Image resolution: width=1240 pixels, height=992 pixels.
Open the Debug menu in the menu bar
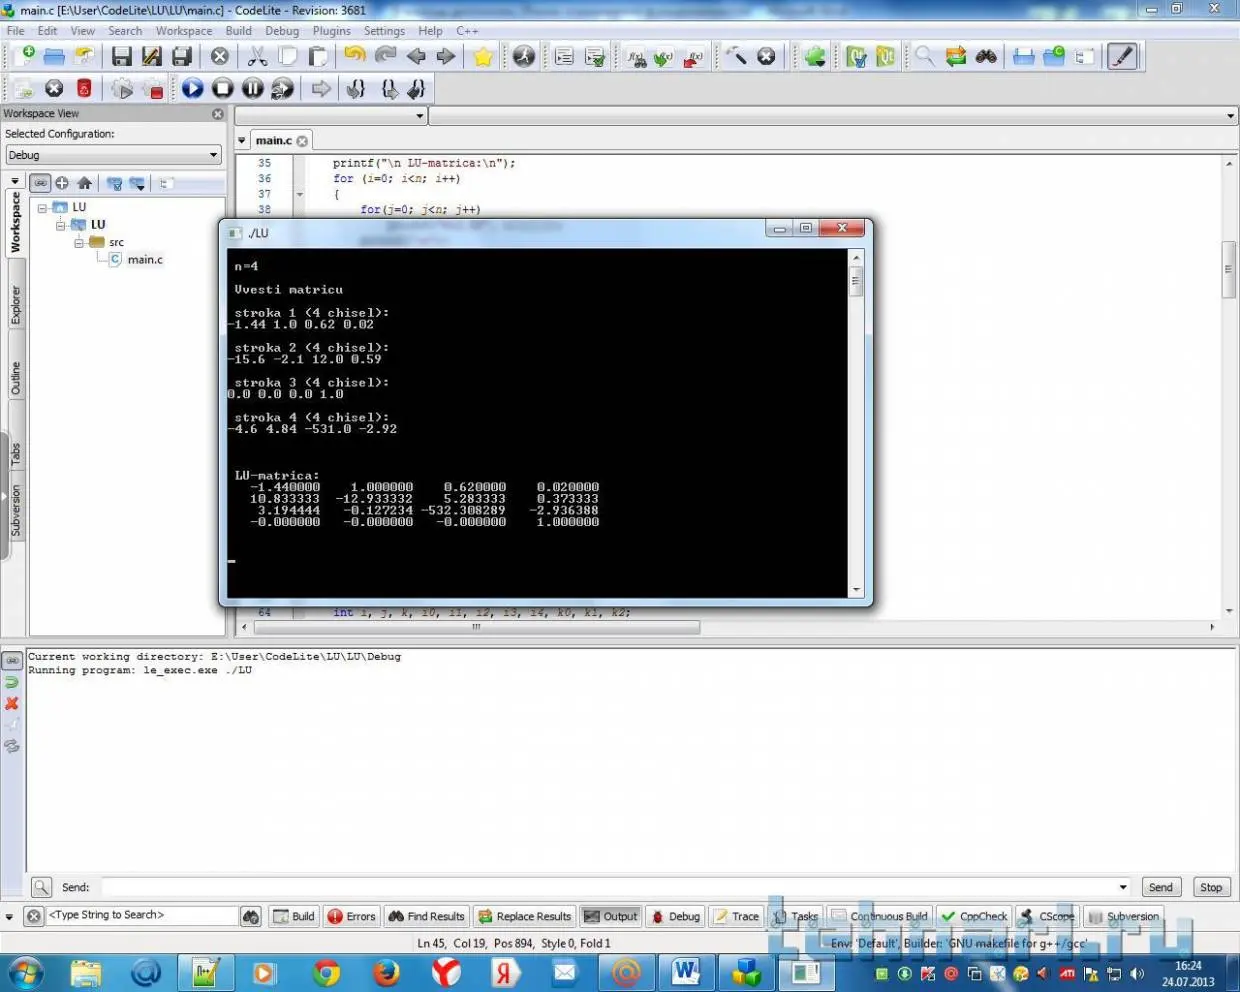coord(282,31)
